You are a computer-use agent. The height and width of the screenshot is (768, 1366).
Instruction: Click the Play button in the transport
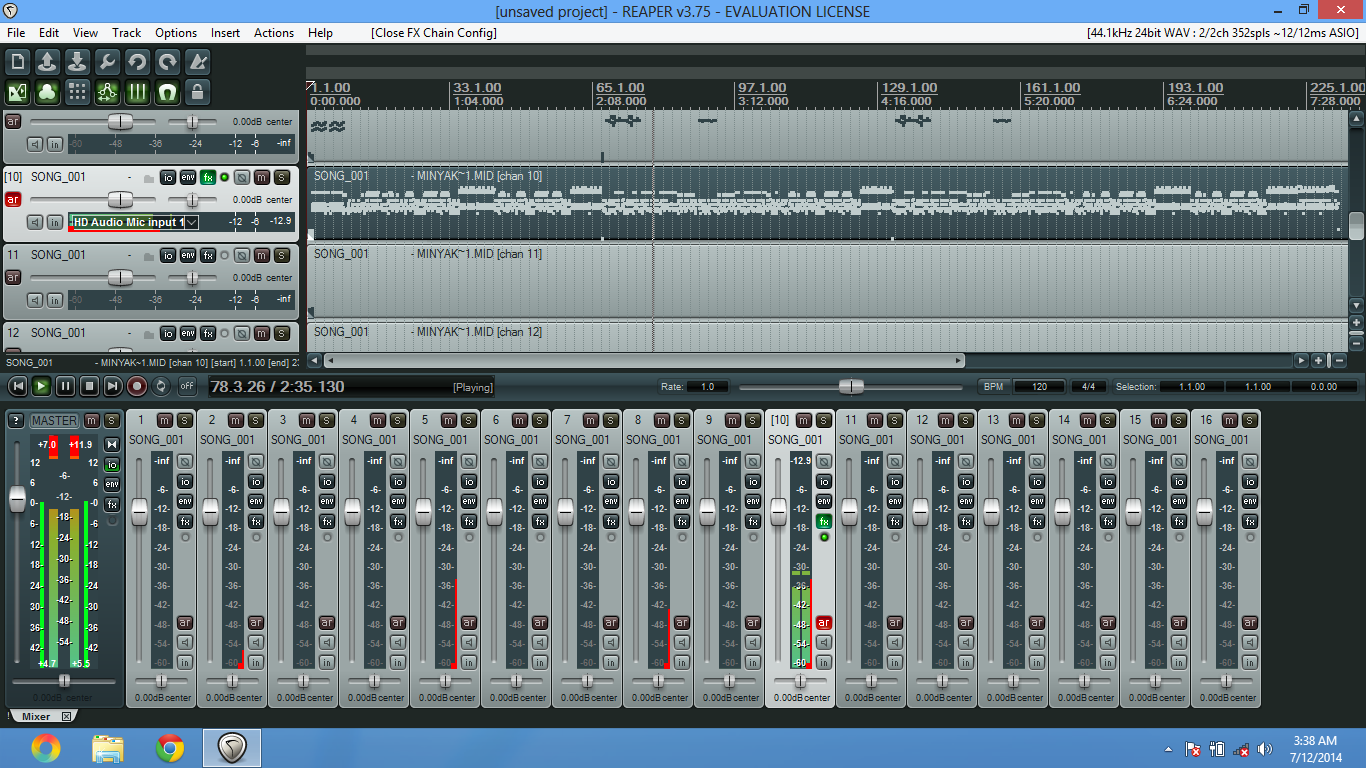click(41, 385)
